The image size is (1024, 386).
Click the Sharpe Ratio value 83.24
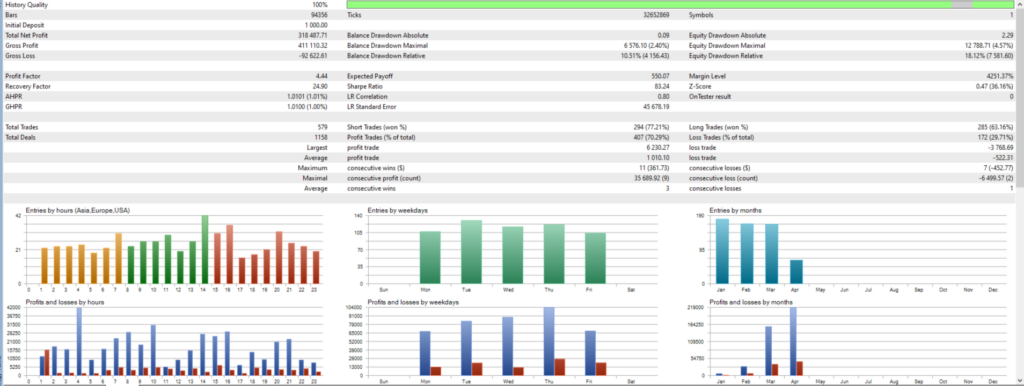[662, 86]
